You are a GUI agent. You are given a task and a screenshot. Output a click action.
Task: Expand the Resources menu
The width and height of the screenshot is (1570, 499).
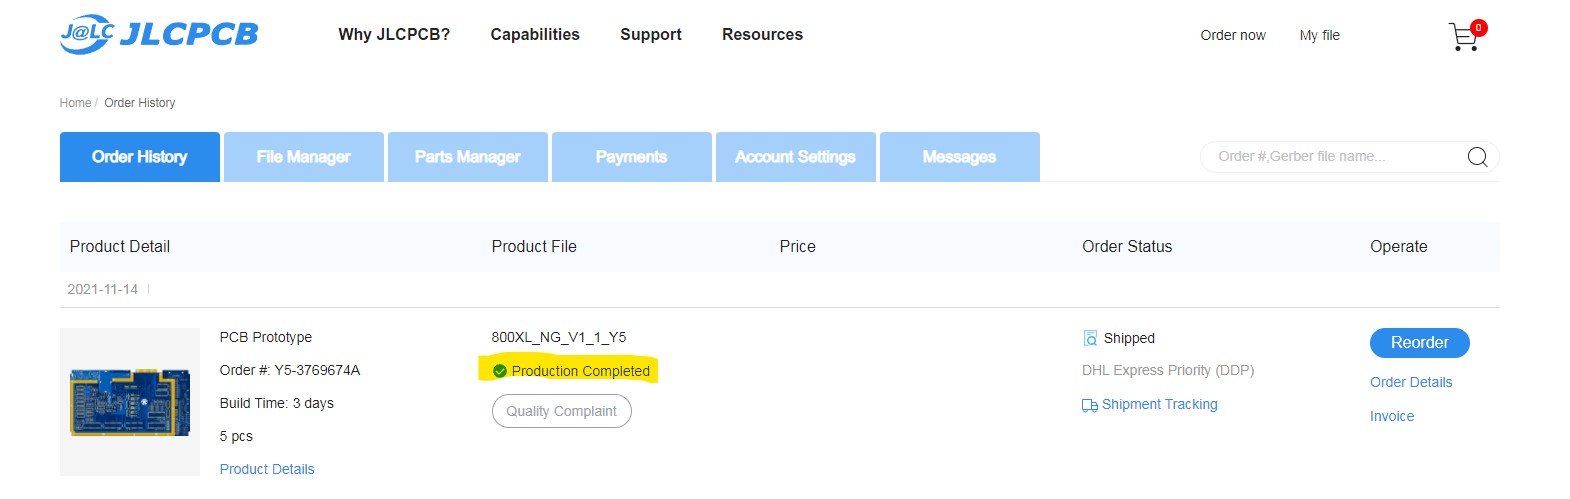click(x=762, y=34)
